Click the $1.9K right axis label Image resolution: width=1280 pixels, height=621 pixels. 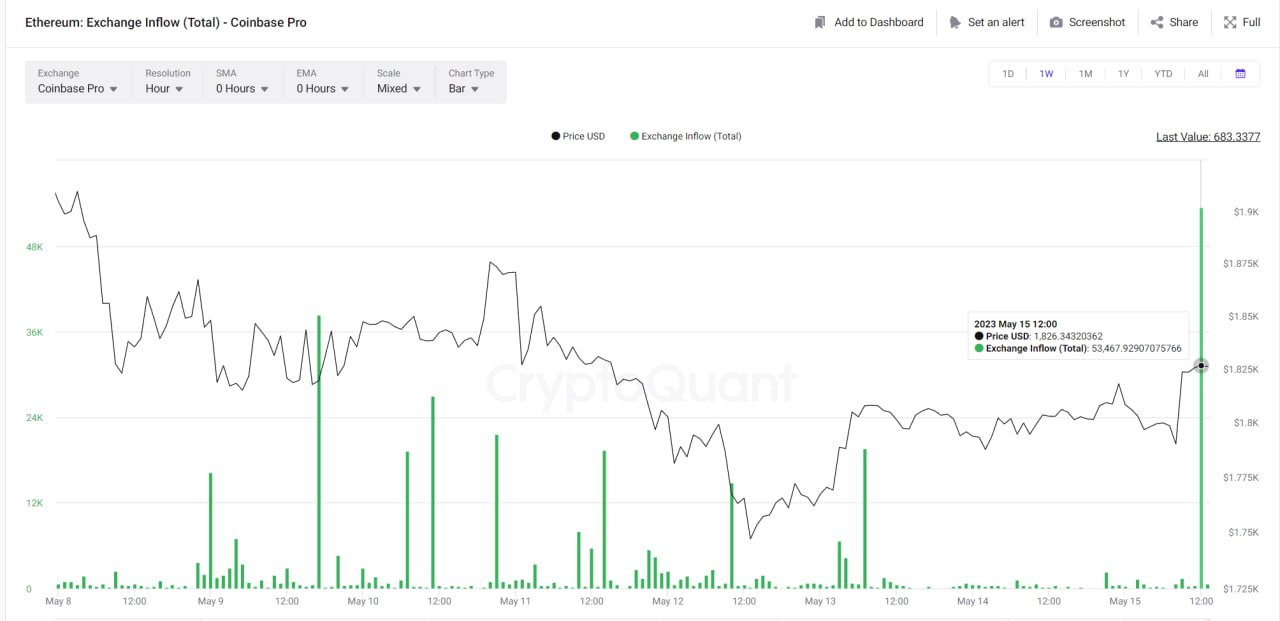point(1245,212)
